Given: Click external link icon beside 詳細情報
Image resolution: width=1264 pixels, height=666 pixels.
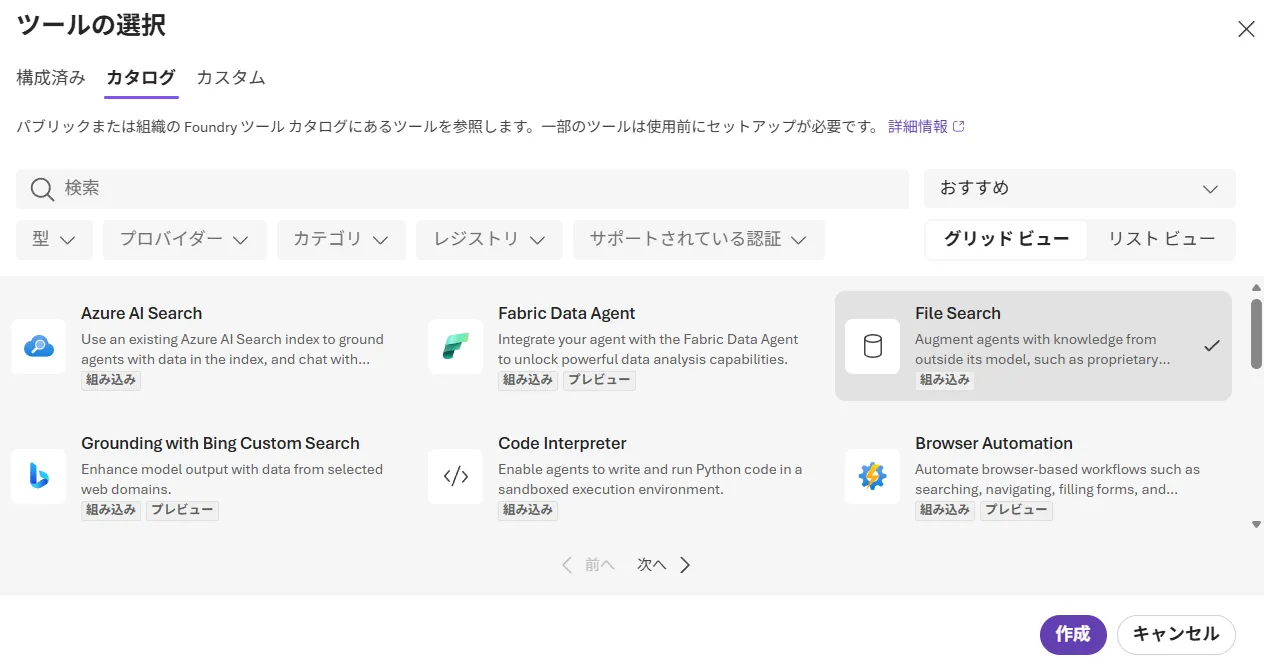Looking at the screenshot, I should click(959, 127).
